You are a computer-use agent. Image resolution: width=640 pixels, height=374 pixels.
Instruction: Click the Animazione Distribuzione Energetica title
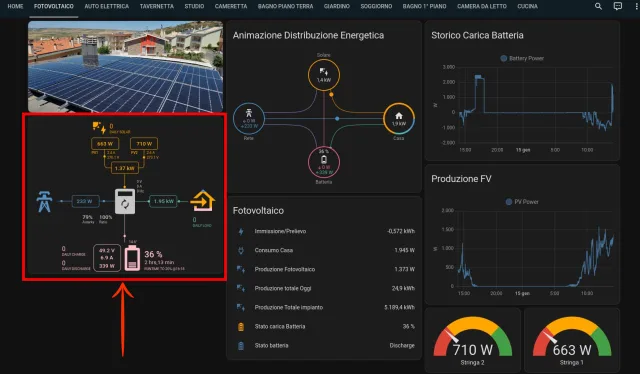[308, 36]
